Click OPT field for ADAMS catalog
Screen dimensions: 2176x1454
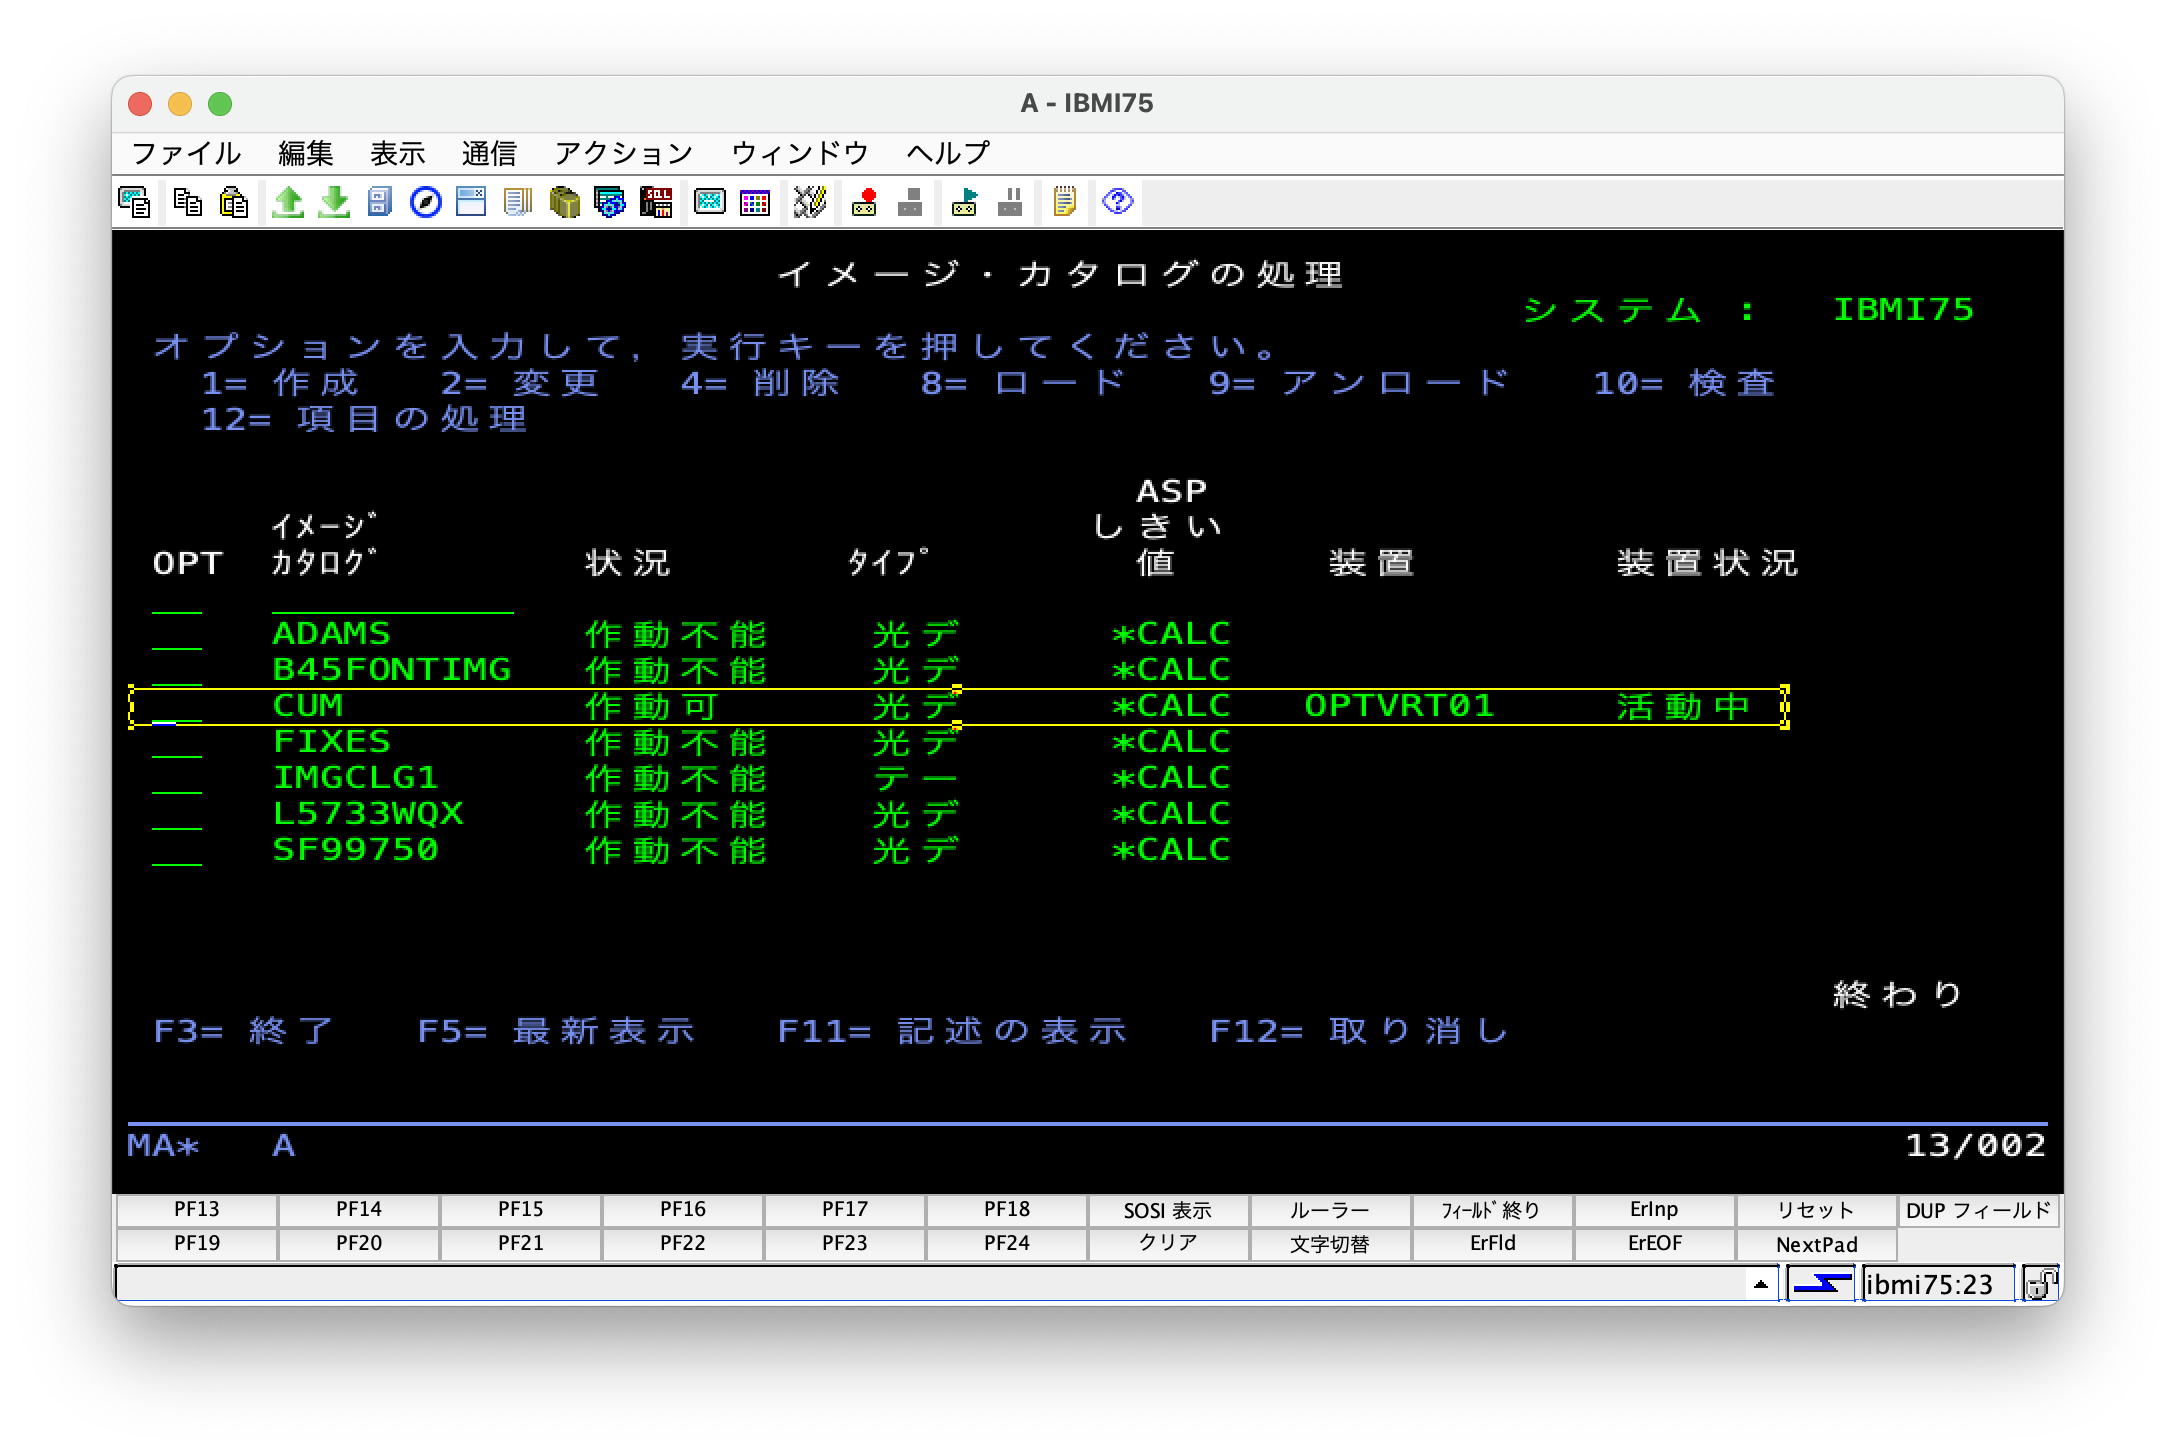[177, 636]
